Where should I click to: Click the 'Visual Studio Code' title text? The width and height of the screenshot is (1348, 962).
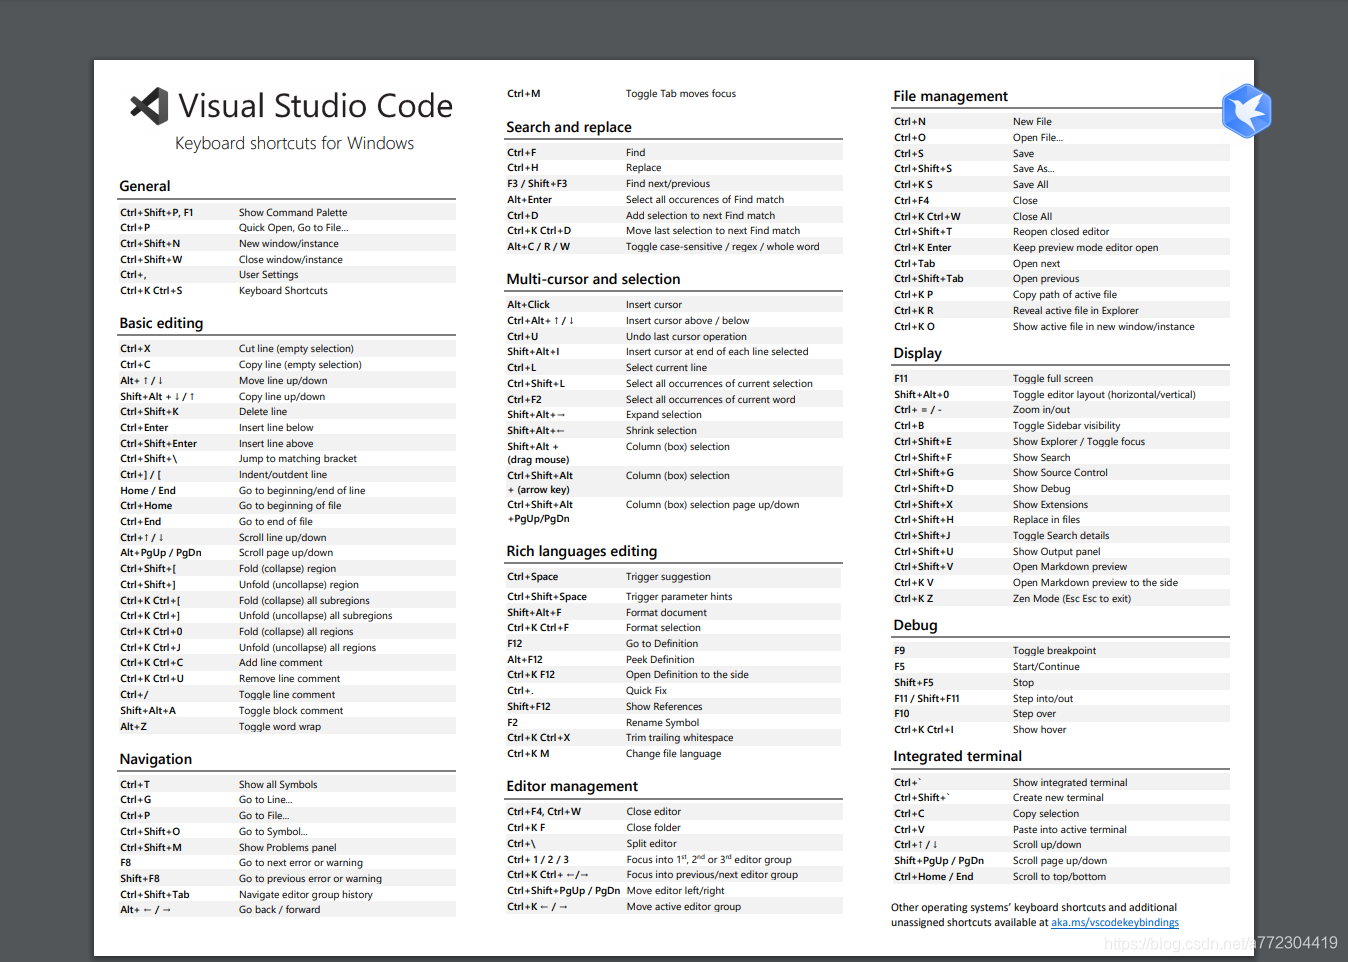pyautogui.click(x=316, y=106)
